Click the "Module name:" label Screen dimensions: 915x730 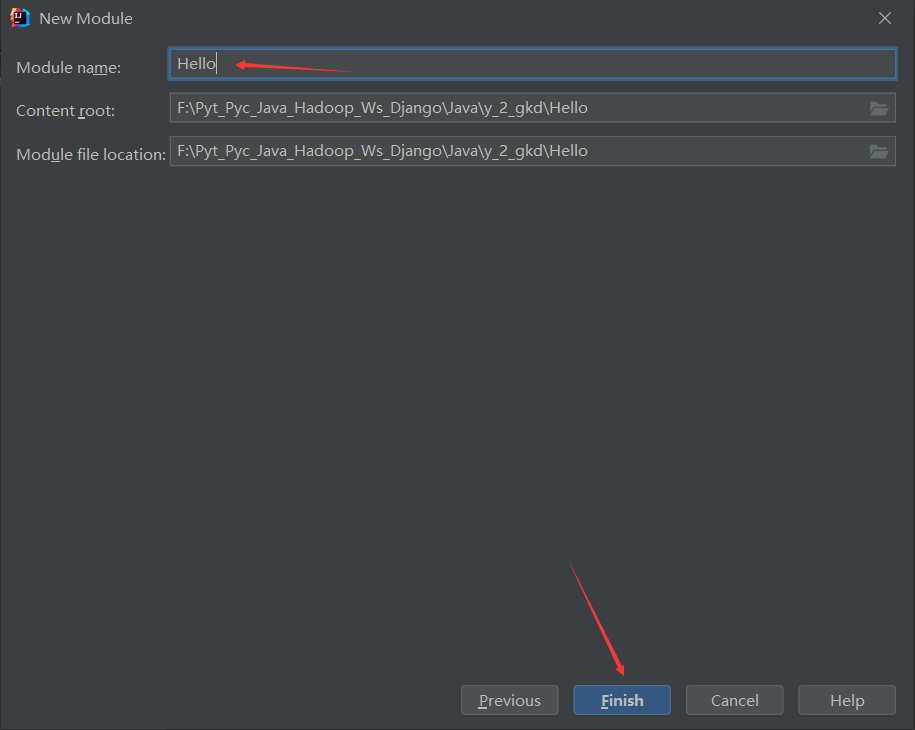(69, 68)
